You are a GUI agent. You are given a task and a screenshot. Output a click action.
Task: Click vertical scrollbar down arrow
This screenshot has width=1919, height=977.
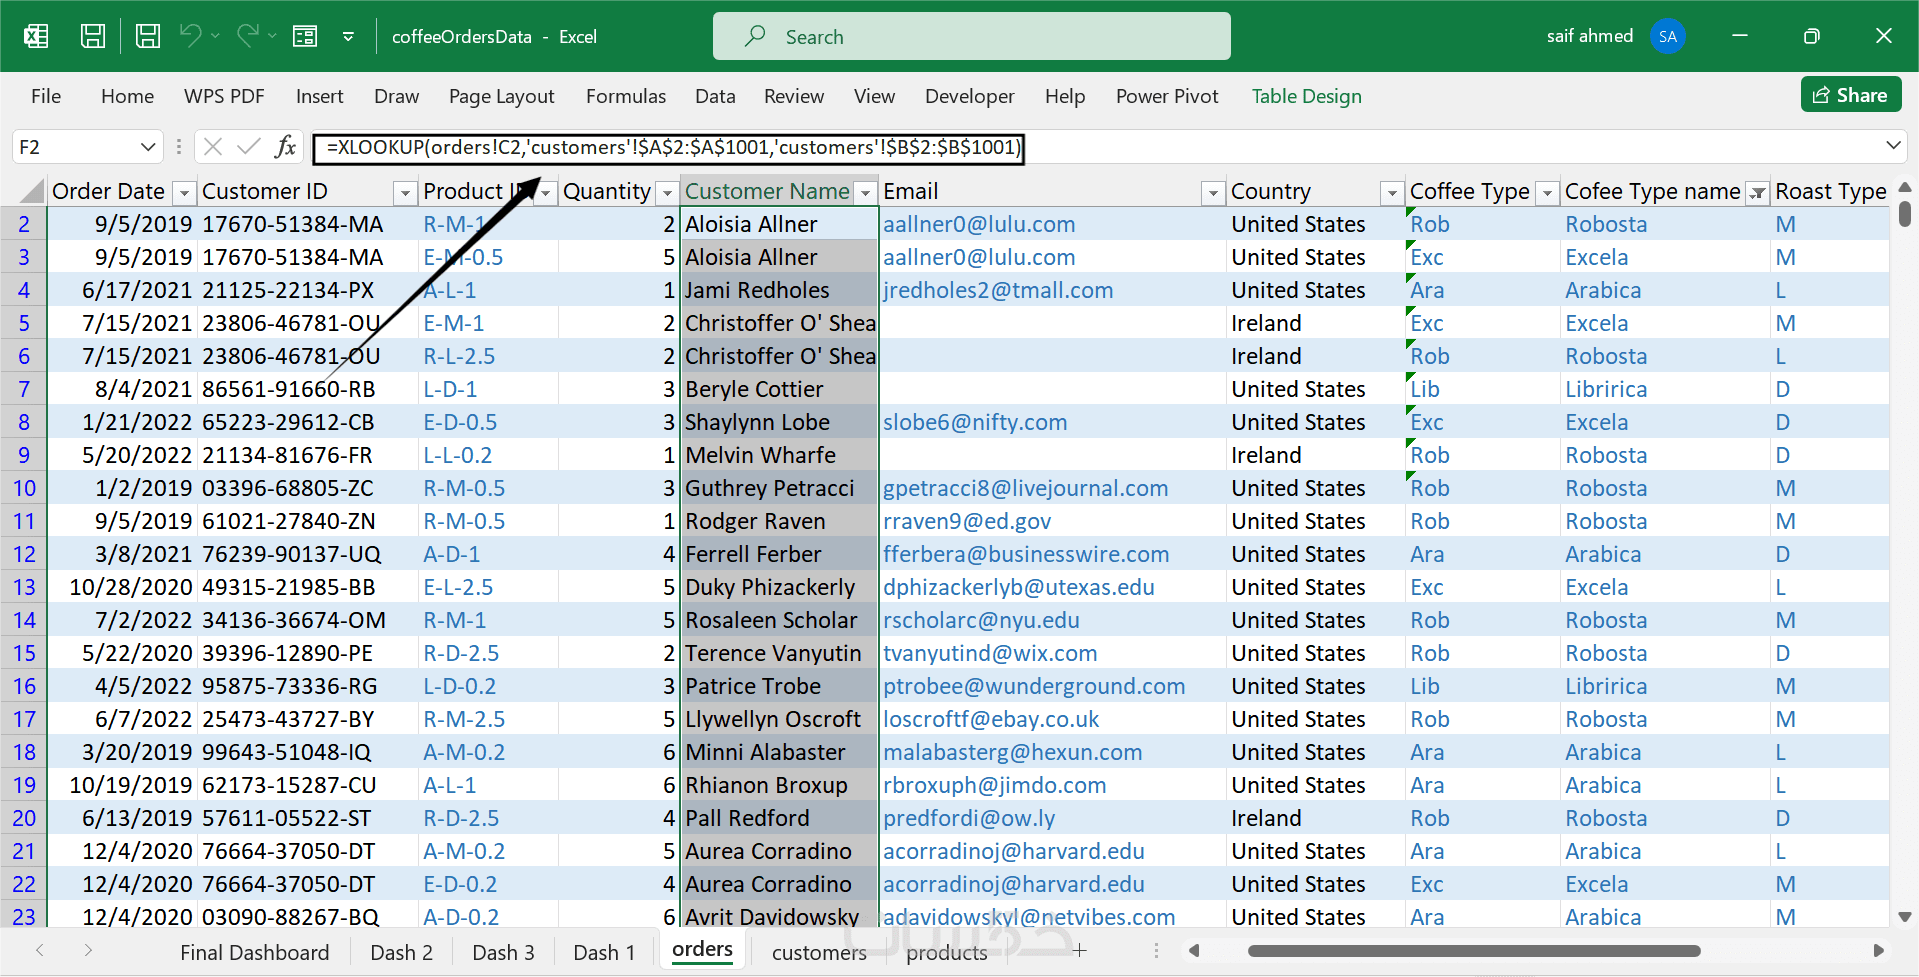pyautogui.click(x=1904, y=916)
